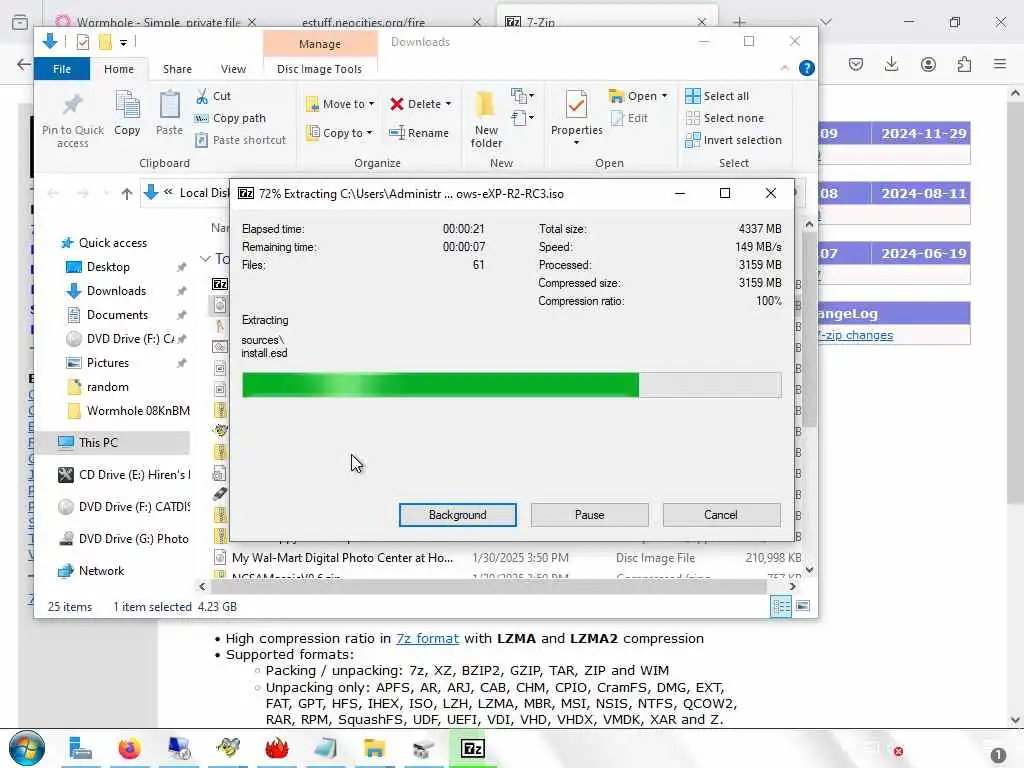
Task: Click Pin to Quick access icon
Action: point(72,121)
